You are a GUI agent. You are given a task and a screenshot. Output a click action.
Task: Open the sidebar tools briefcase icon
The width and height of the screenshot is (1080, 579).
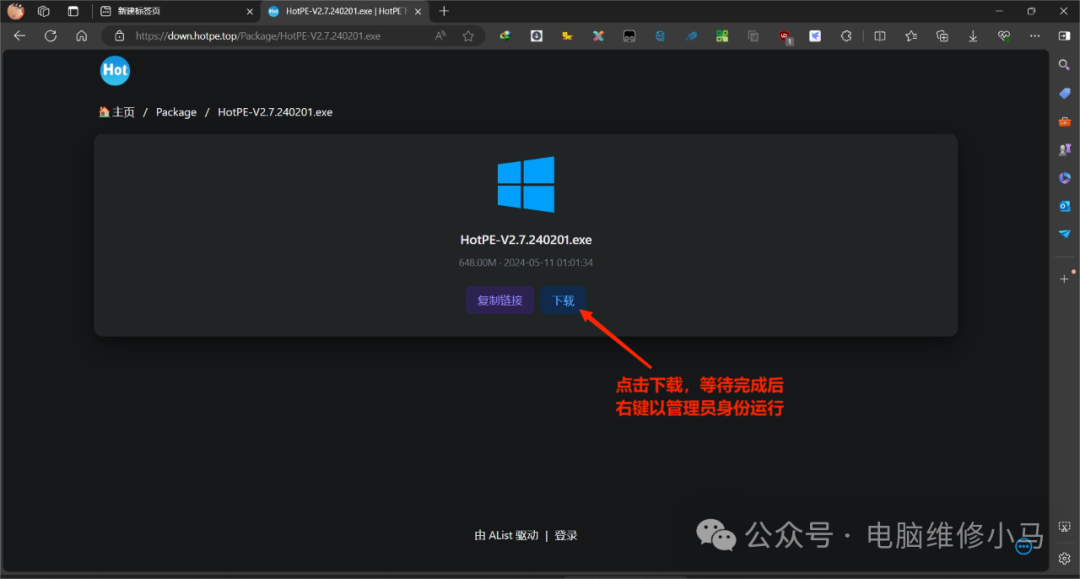1064,122
